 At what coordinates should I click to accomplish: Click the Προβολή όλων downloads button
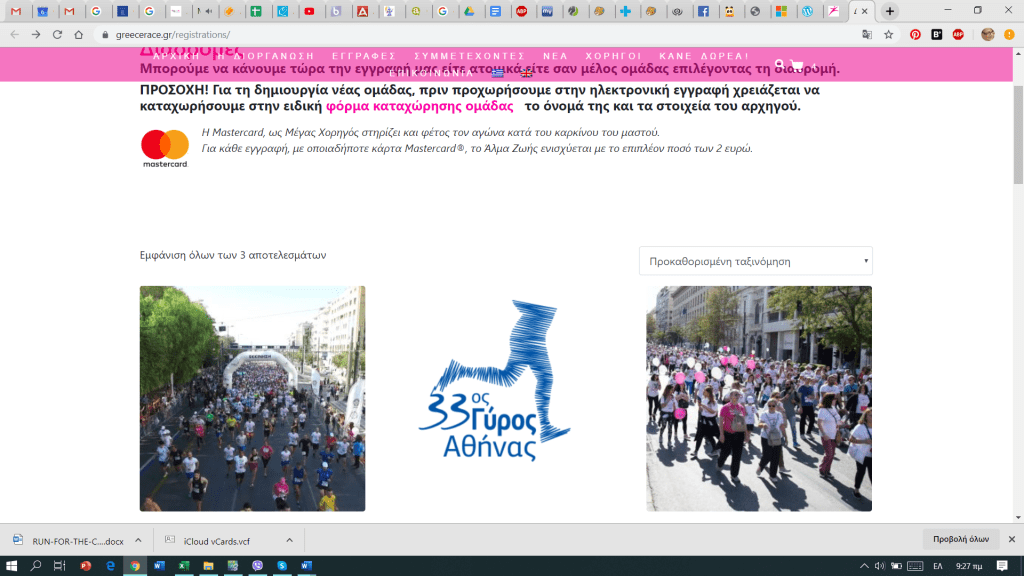960,539
